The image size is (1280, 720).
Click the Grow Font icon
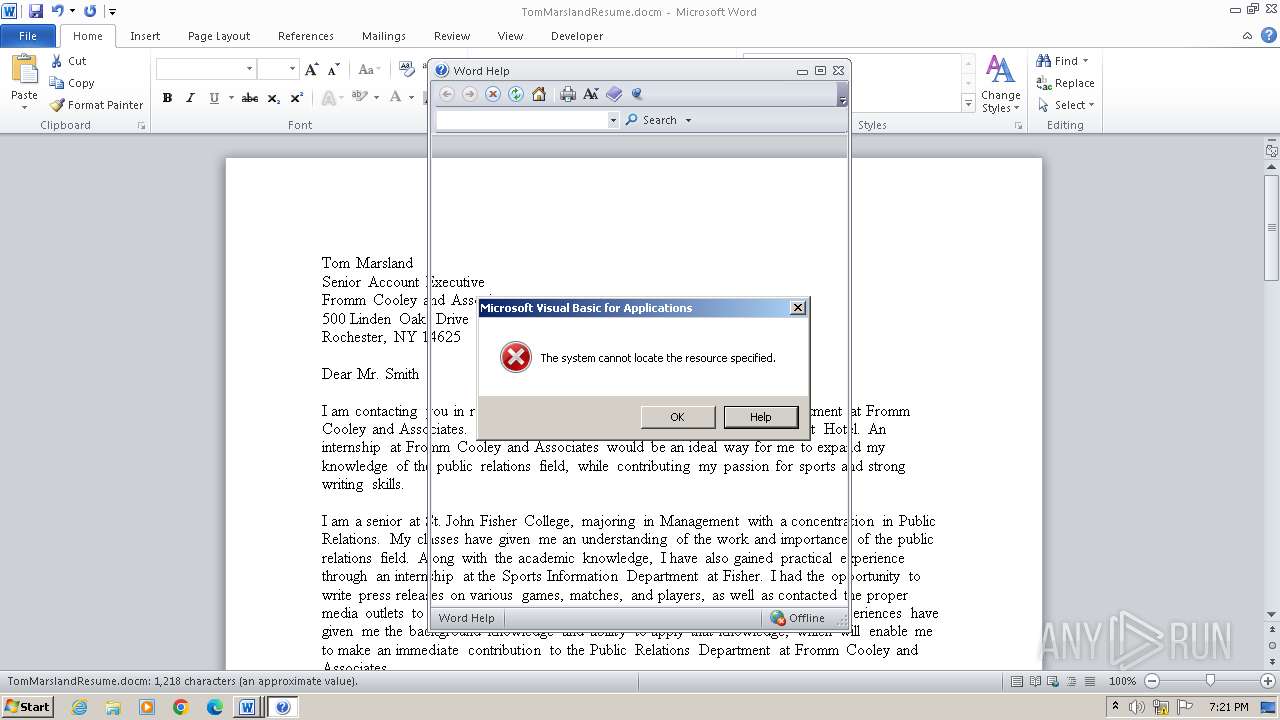tap(312, 69)
